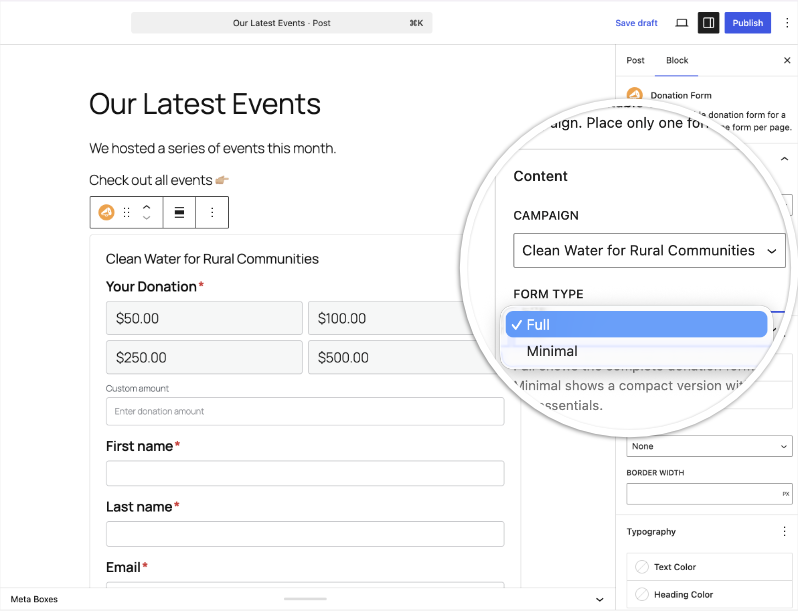Switch to the Block tab

click(x=677, y=60)
